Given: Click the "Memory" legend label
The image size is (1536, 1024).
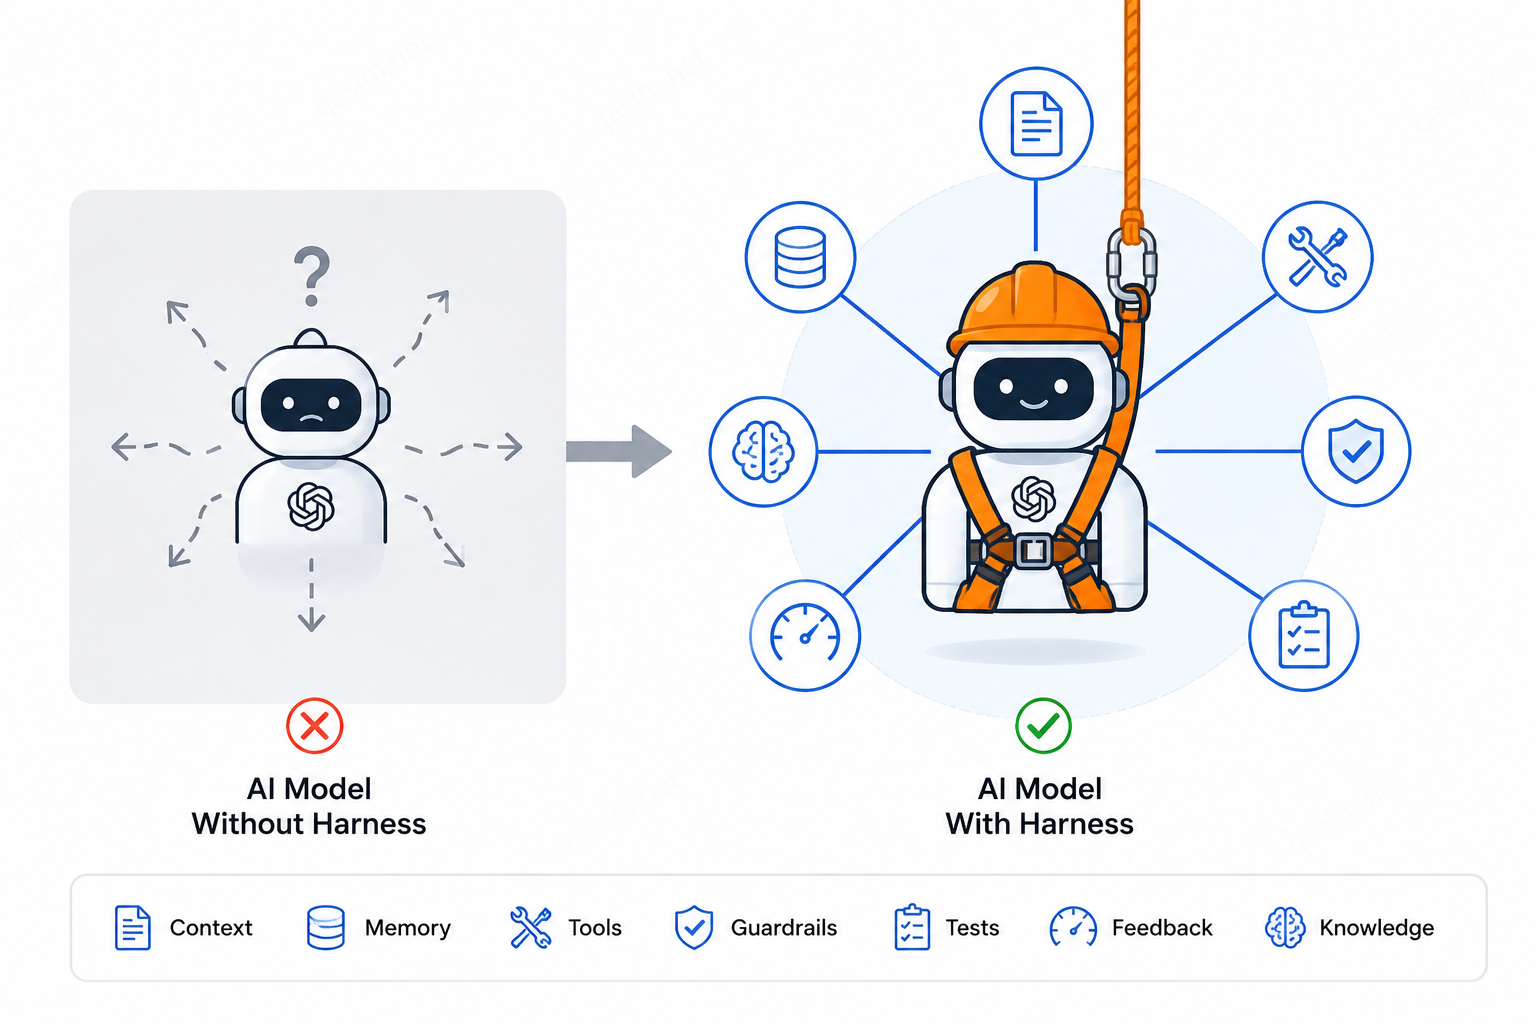Looking at the screenshot, I should 408,929.
